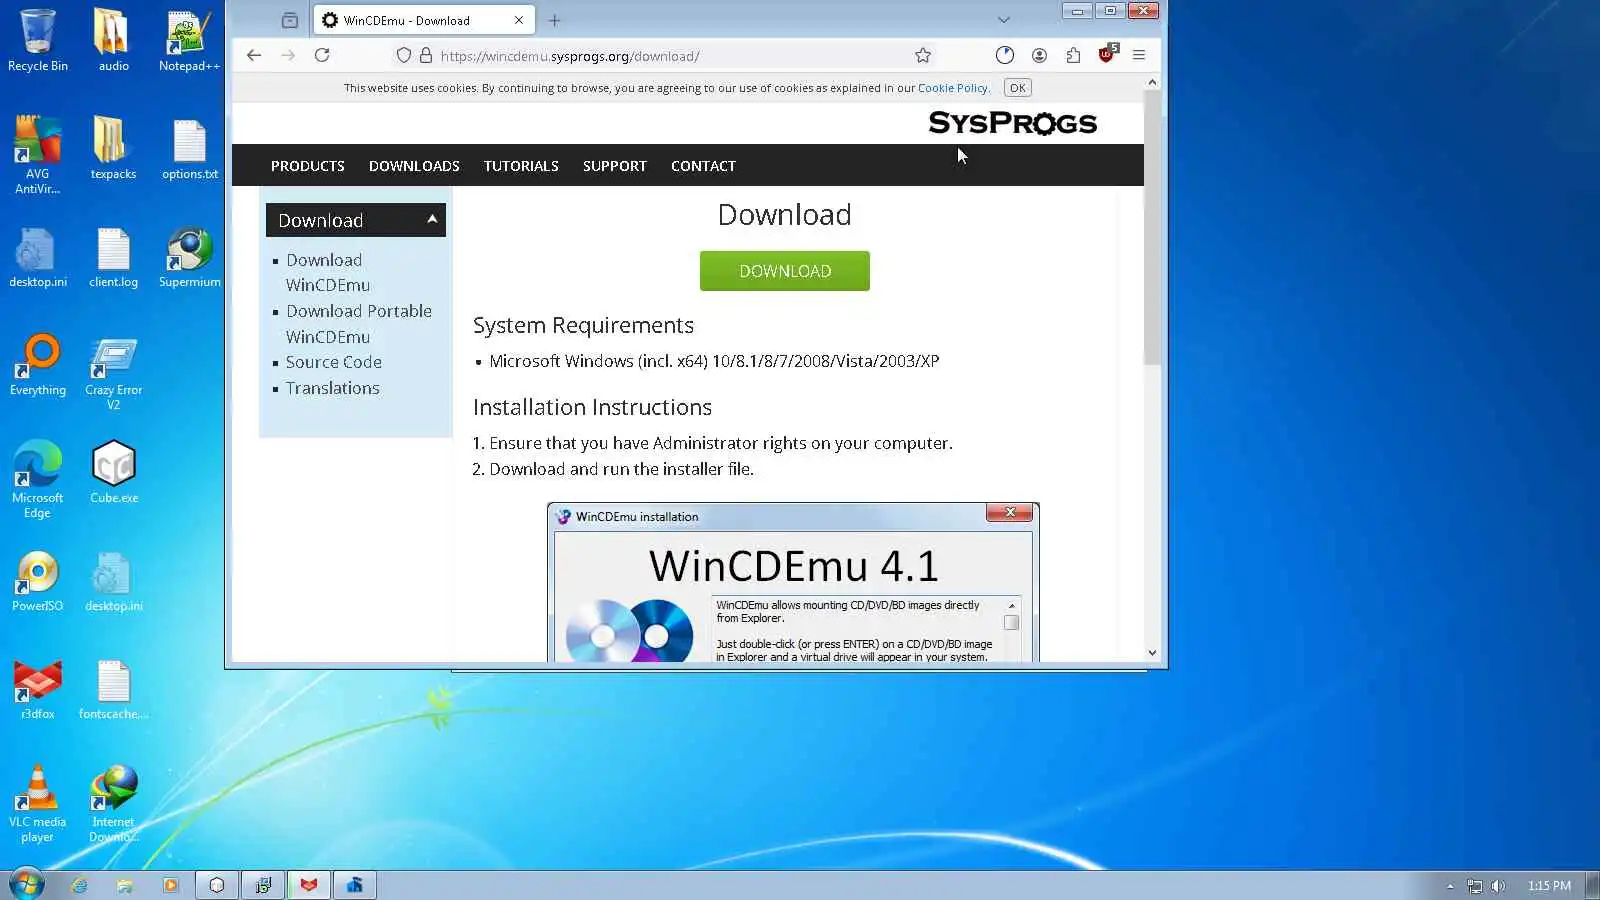Go back to the previous page
The height and width of the screenshot is (900, 1600).
point(254,56)
